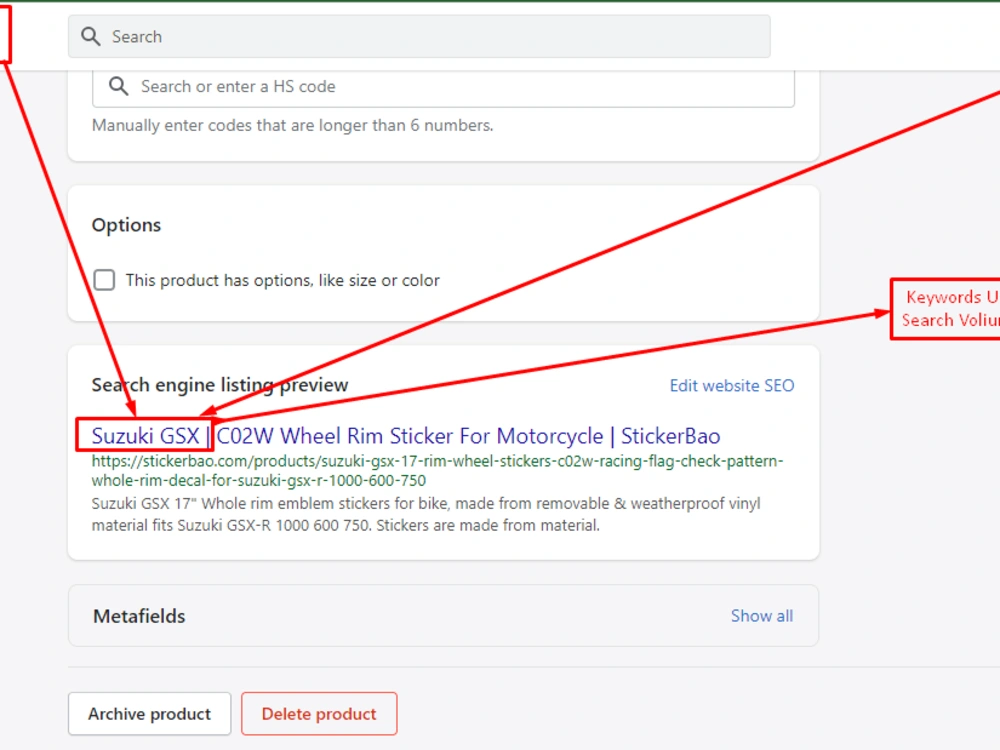Click the magnifier icon in top Search bar
This screenshot has height=750, width=1000.
tap(91, 36)
